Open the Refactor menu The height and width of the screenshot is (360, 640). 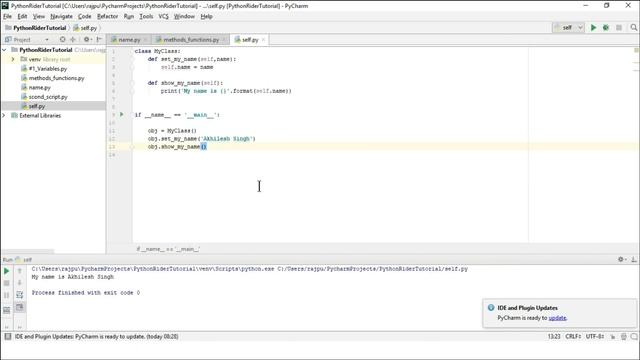pos(107,16)
